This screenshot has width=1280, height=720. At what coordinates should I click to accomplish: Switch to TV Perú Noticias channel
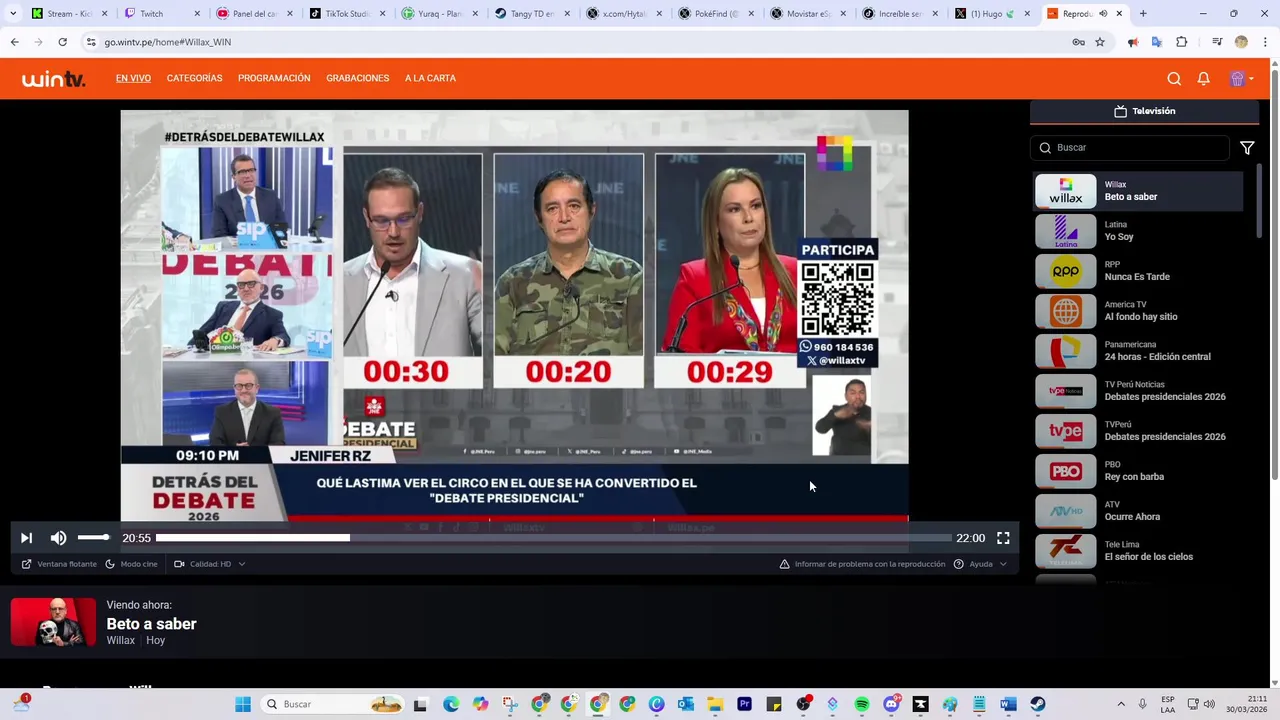click(1138, 391)
